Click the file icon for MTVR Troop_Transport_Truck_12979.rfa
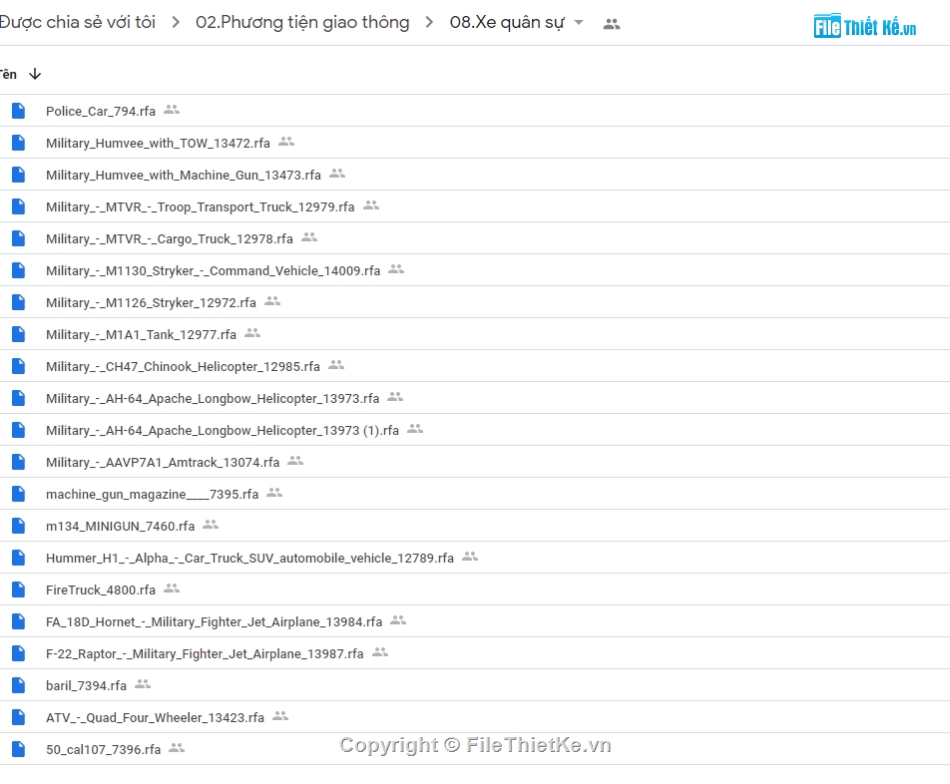 coord(19,207)
